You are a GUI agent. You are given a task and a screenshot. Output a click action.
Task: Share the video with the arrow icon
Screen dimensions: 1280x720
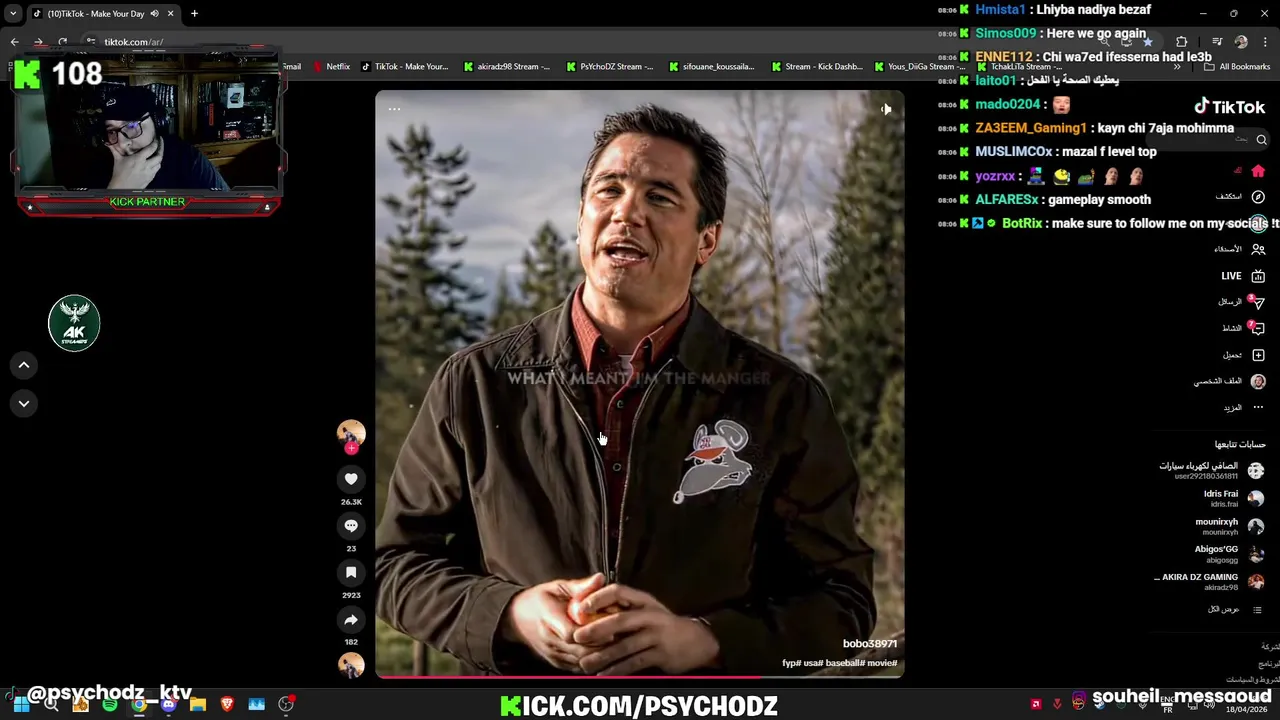(x=351, y=620)
